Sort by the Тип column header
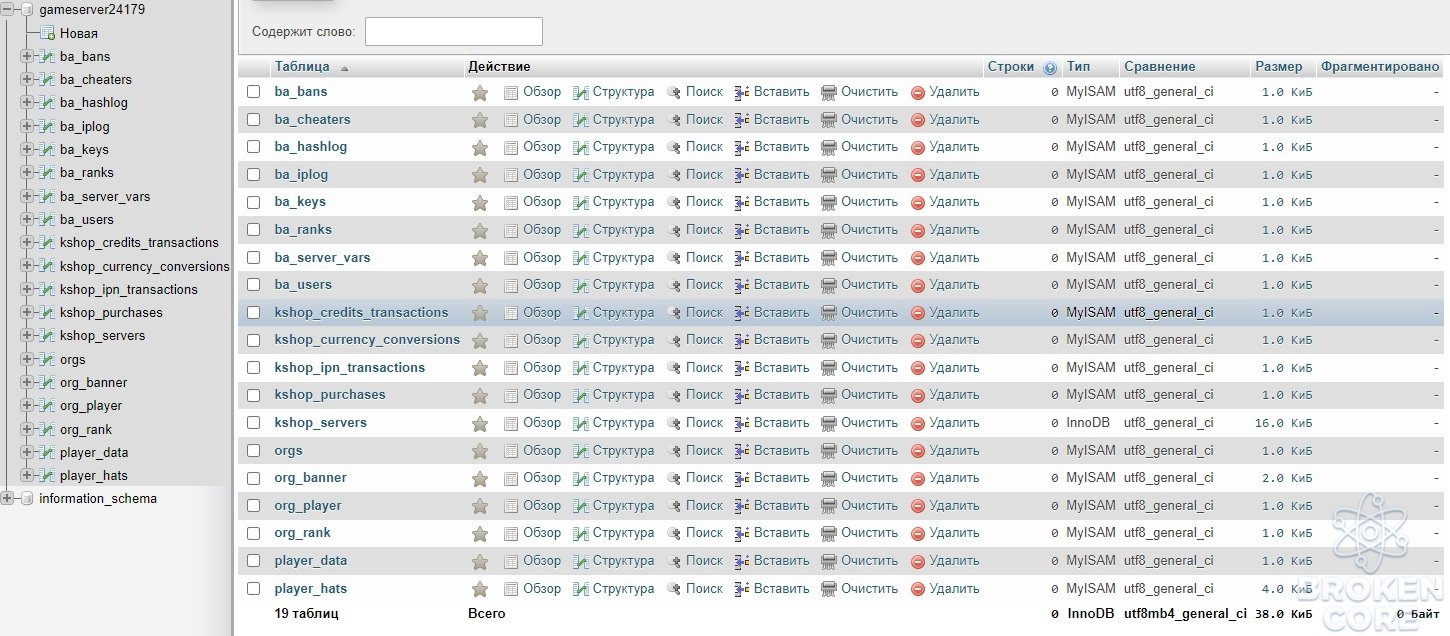Viewport: 1450px width, 636px height. pyautogui.click(x=1078, y=67)
